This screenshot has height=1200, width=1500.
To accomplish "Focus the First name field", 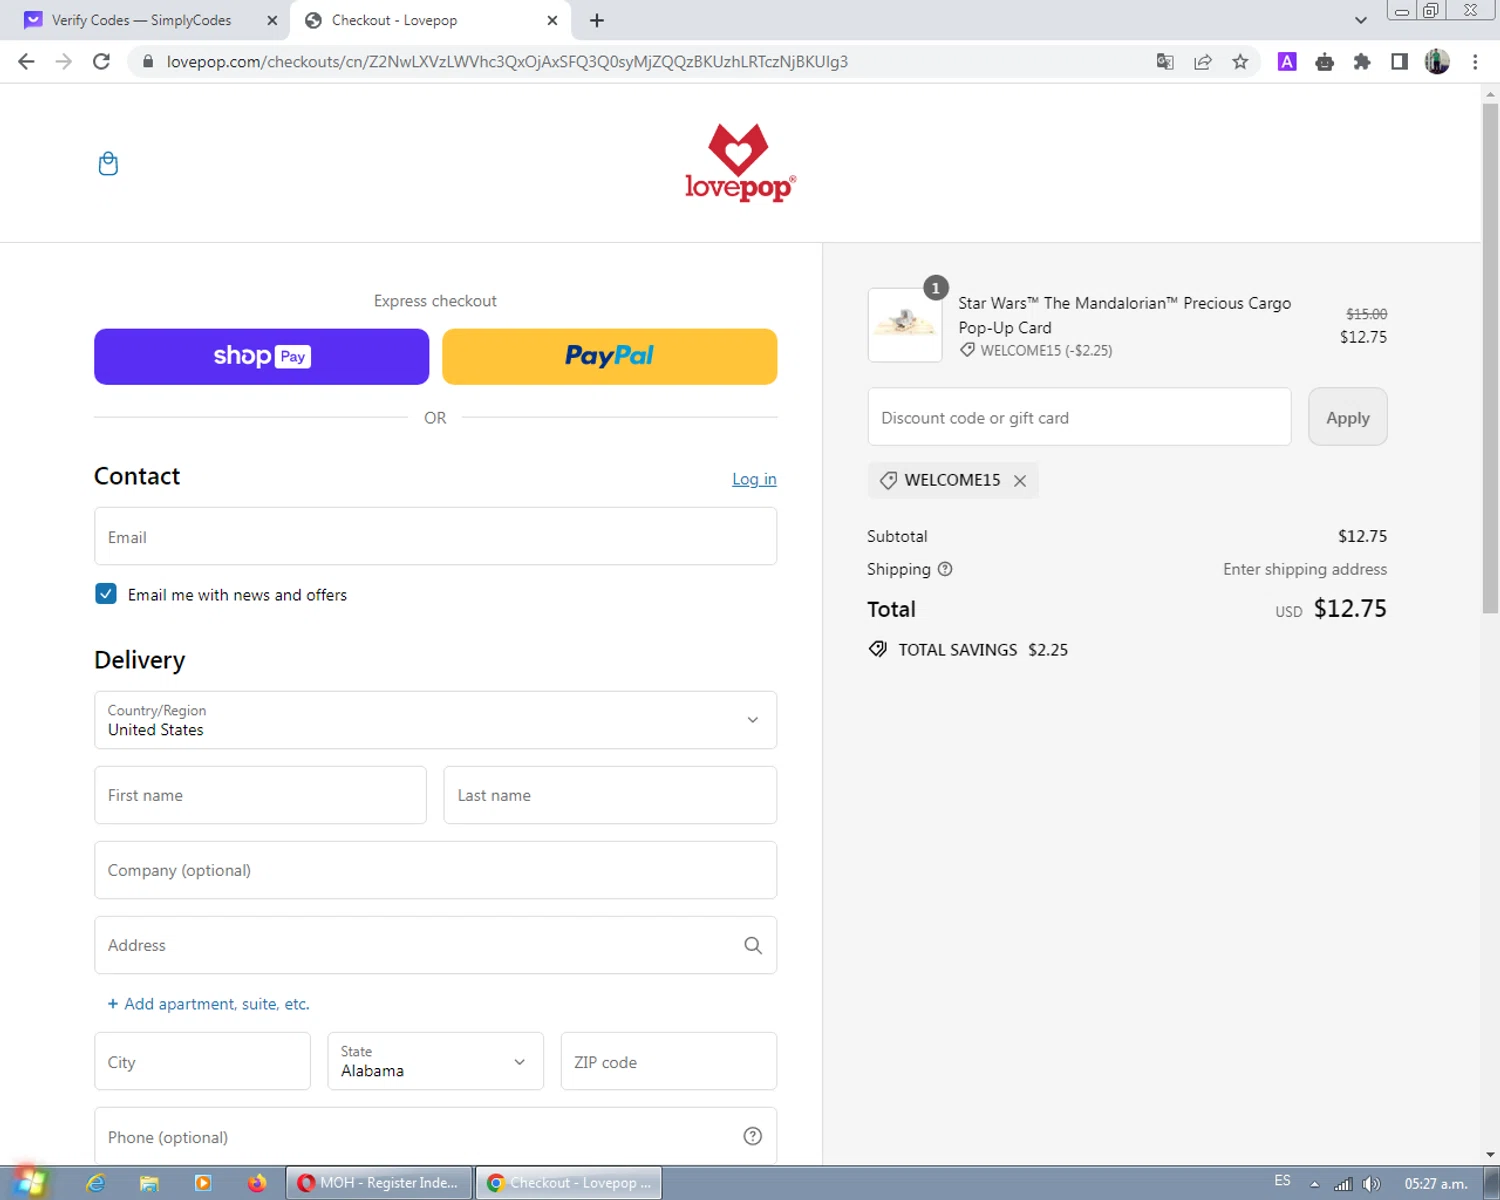I will pos(260,795).
